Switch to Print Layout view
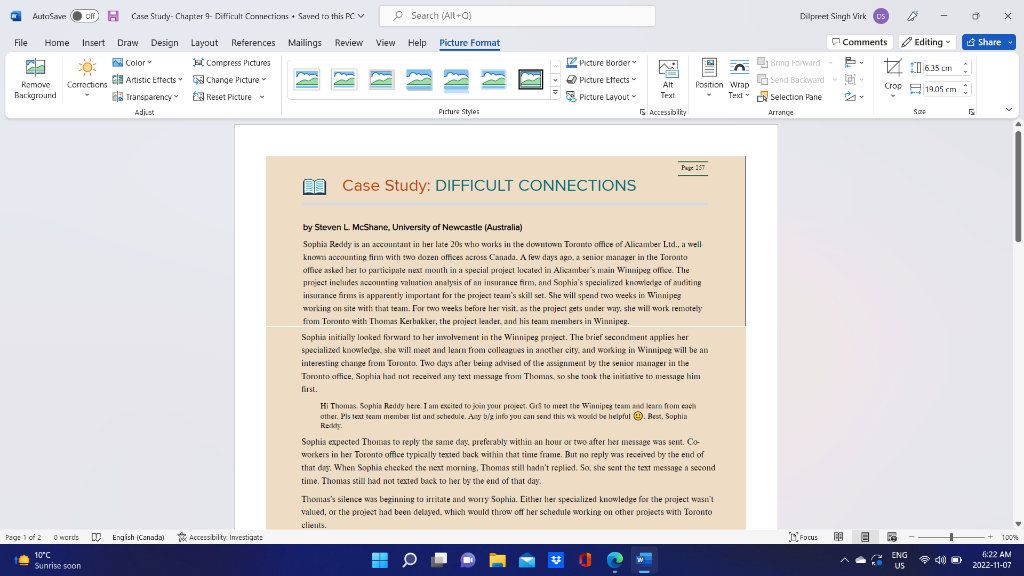 pos(865,537)
